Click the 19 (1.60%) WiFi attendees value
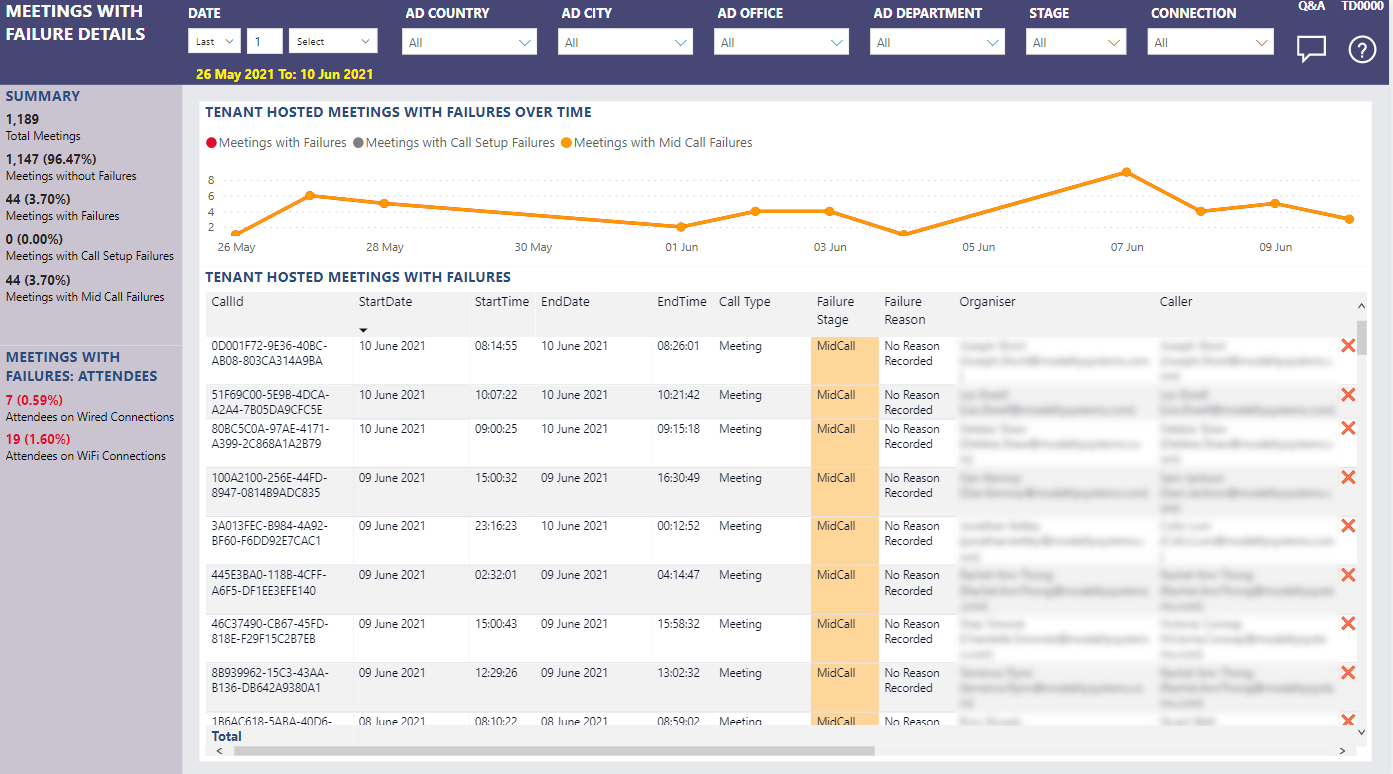This screenshot has width=1393, height=774. tap(38, 439)
